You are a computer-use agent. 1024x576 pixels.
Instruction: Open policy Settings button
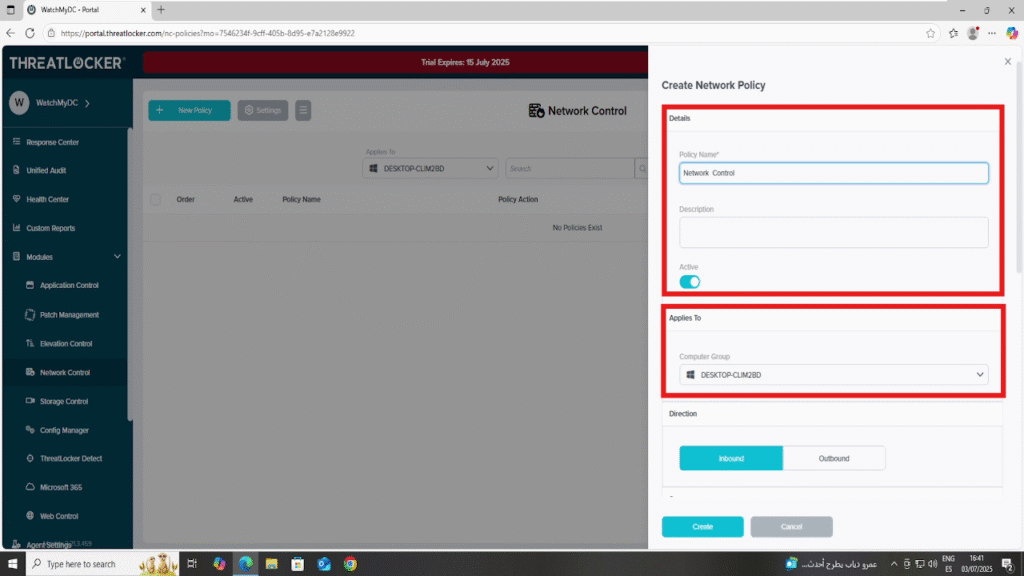(x=263, y=110)
